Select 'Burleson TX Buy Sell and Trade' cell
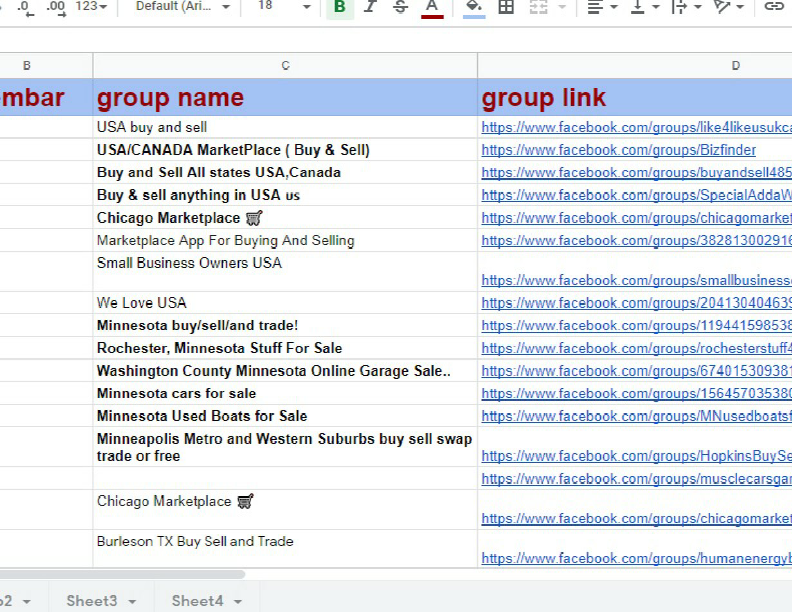792x612 pixels. [285, 549]
